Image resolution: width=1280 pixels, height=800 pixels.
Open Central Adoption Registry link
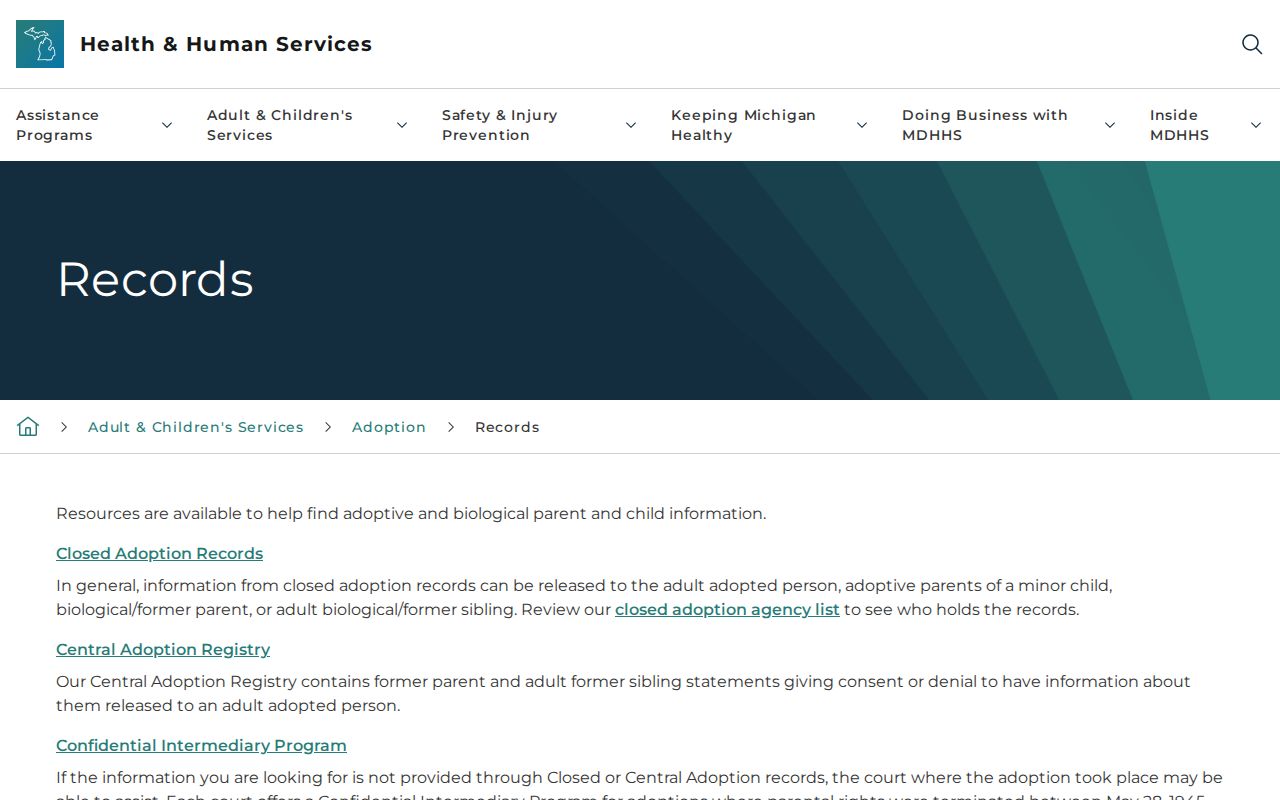pyautogui.click(x=163, y=649)
